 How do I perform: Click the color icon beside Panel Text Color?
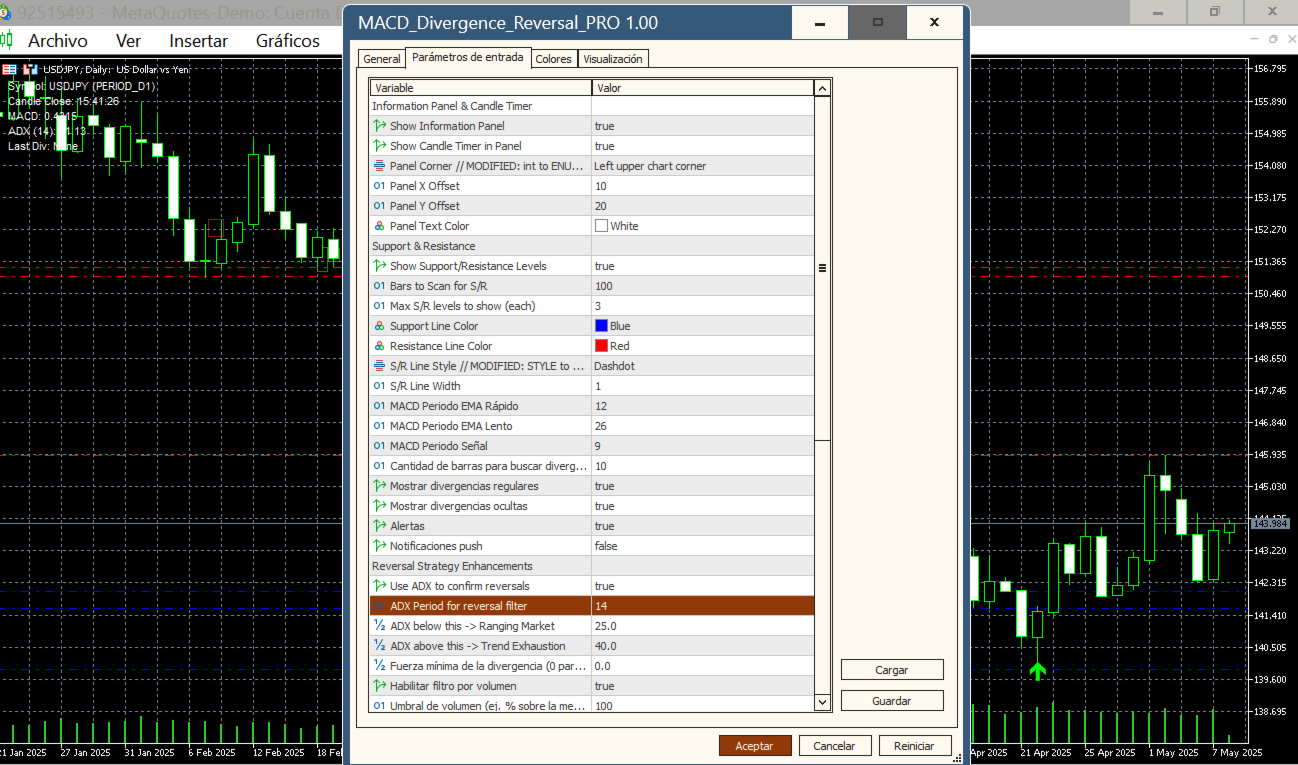point(379,226)
